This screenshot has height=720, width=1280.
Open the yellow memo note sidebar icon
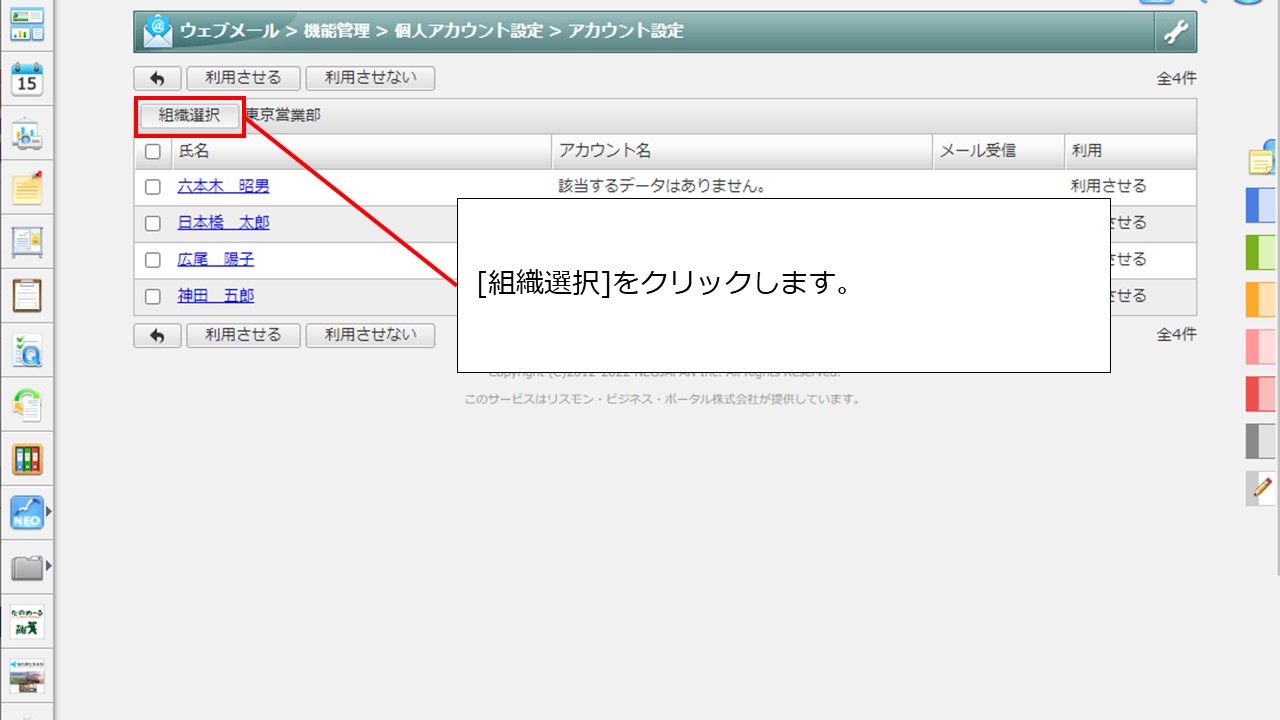point(27,188)
